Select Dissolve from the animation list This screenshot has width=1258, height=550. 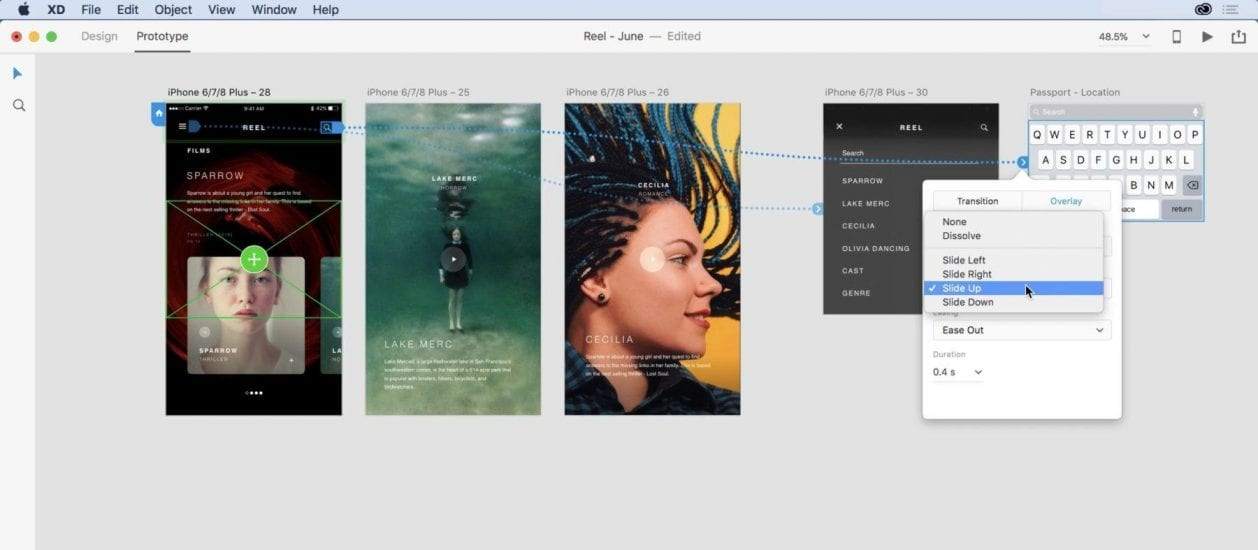click(x=961, y=236)
